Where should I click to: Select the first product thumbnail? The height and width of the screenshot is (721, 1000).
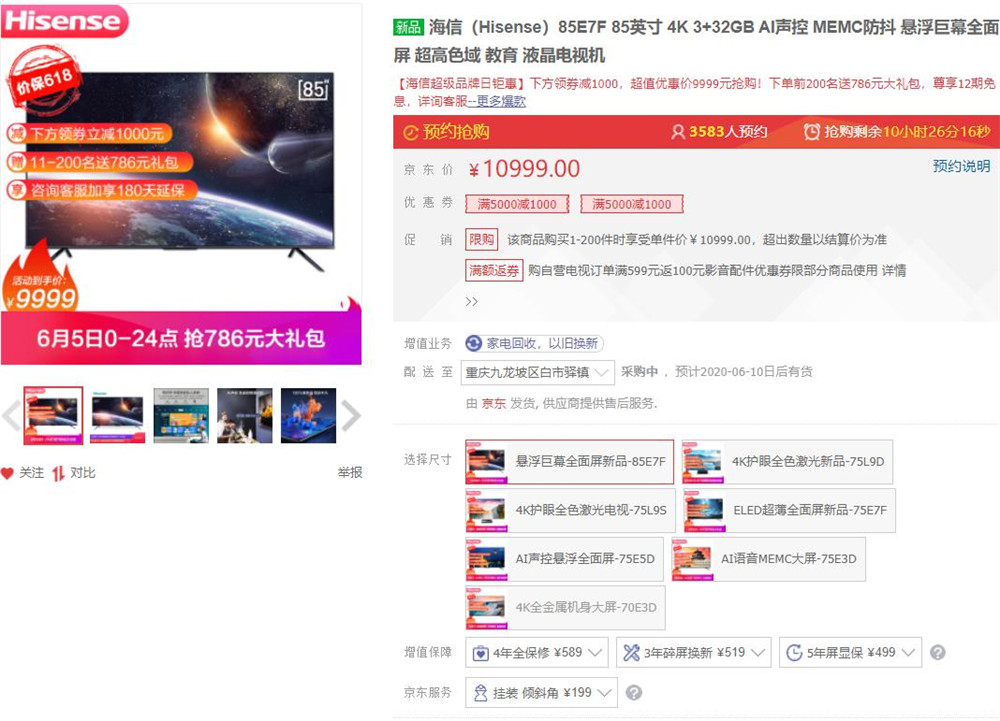(x=54, y=416)
